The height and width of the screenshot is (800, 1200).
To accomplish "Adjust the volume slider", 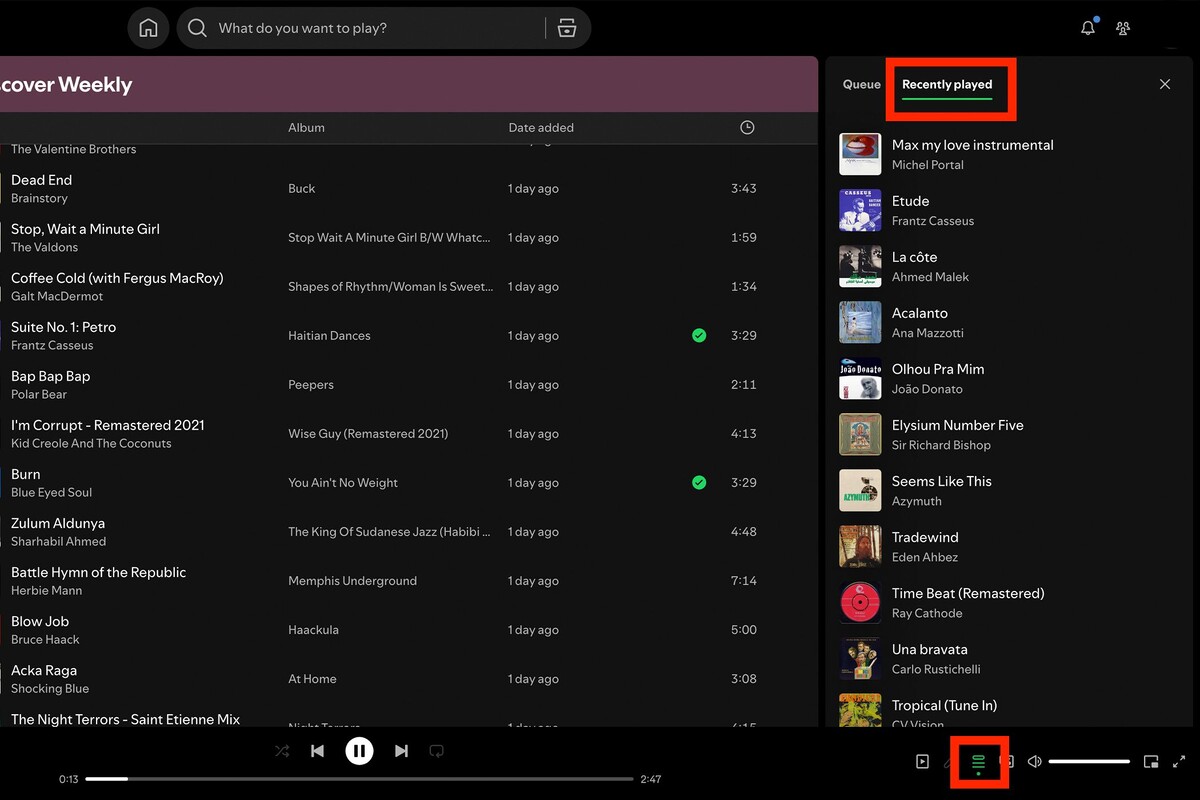I will pyautogui.click(x=1089, y=762).
